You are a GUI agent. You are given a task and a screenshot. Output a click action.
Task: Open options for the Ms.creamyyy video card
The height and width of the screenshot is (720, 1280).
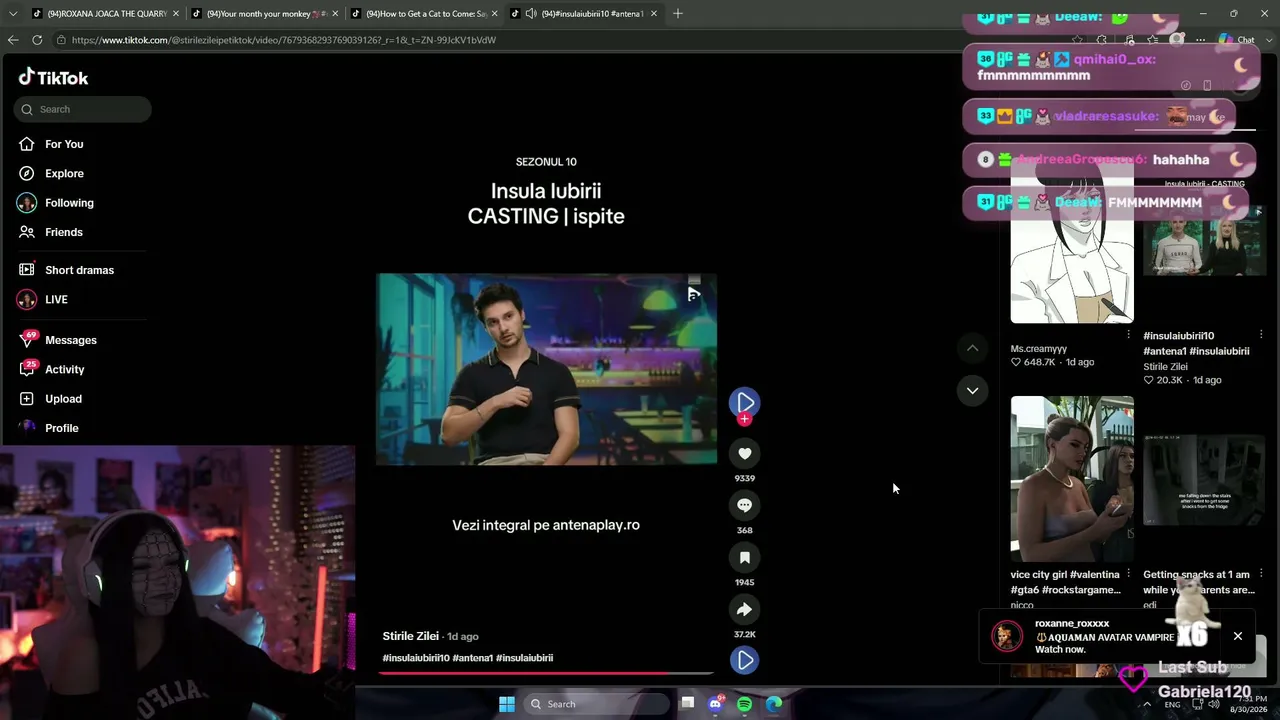[1129, 335]
